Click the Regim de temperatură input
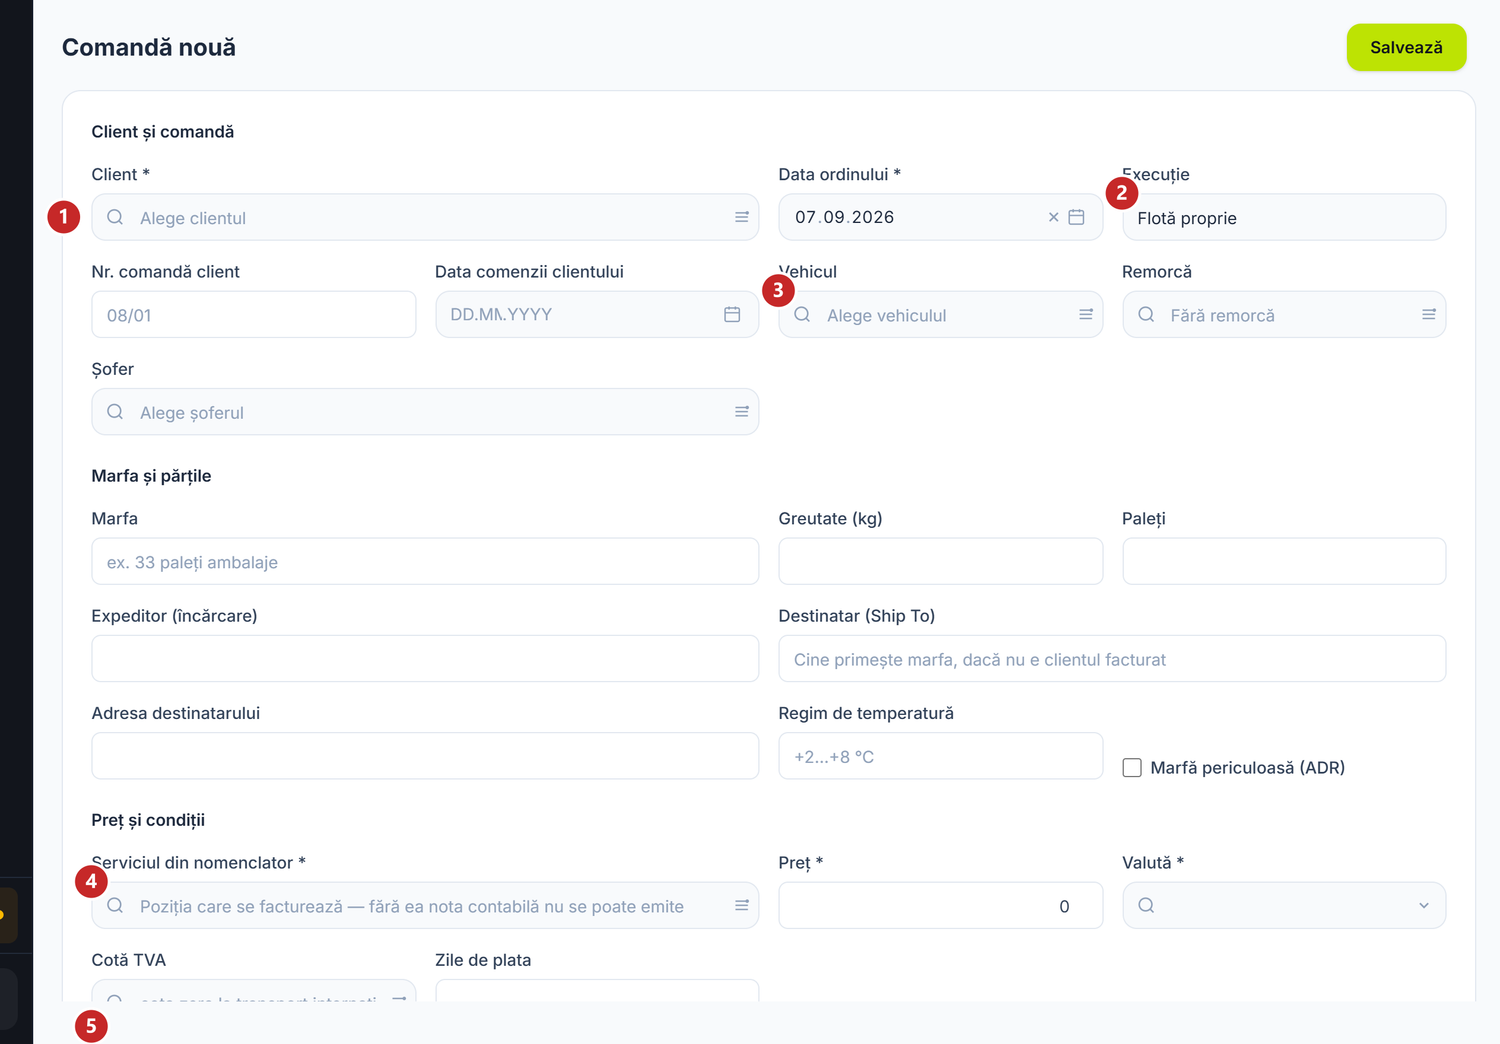The width and height of the screenshot is (1500, 1044). click(x=940, y=755)
